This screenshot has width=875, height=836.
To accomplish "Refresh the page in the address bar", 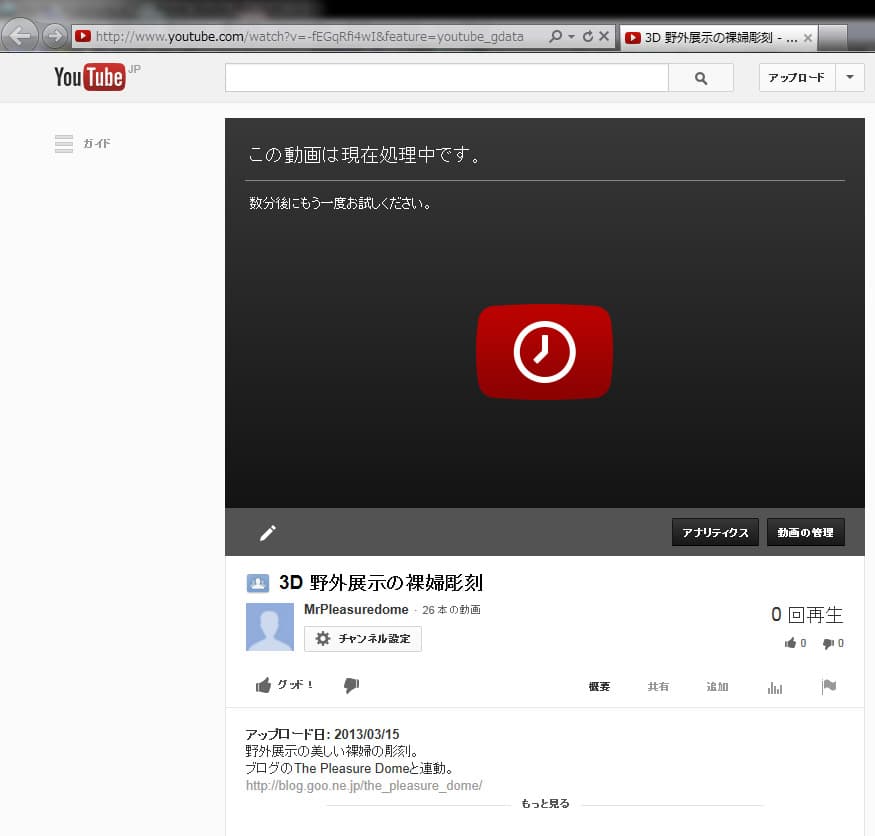I will point(587,37).
